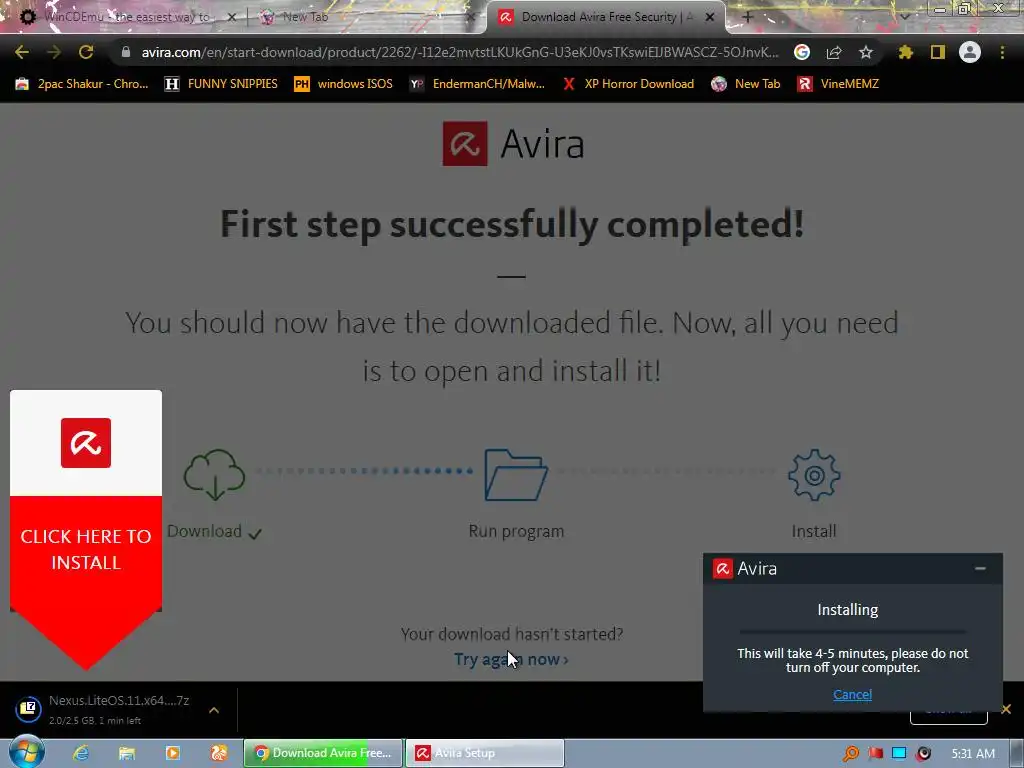Toggle the Chrome side panel icon
The image size is (1024, 768).
coord(938,52)
